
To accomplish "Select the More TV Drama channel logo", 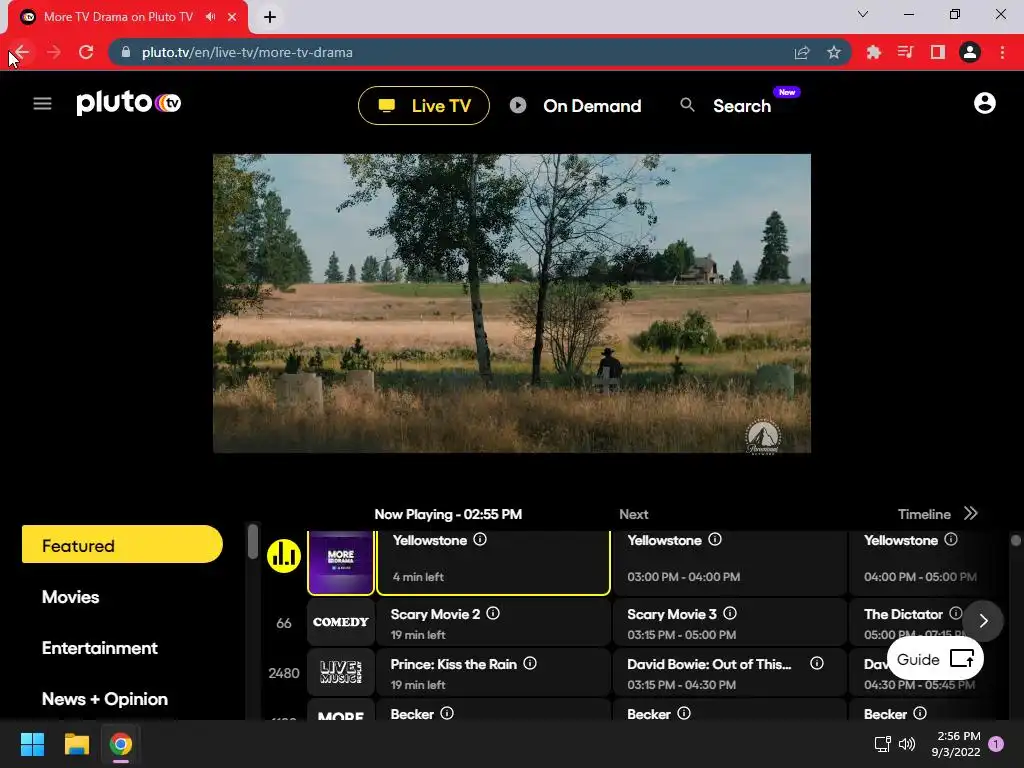I will coord(341,562).
